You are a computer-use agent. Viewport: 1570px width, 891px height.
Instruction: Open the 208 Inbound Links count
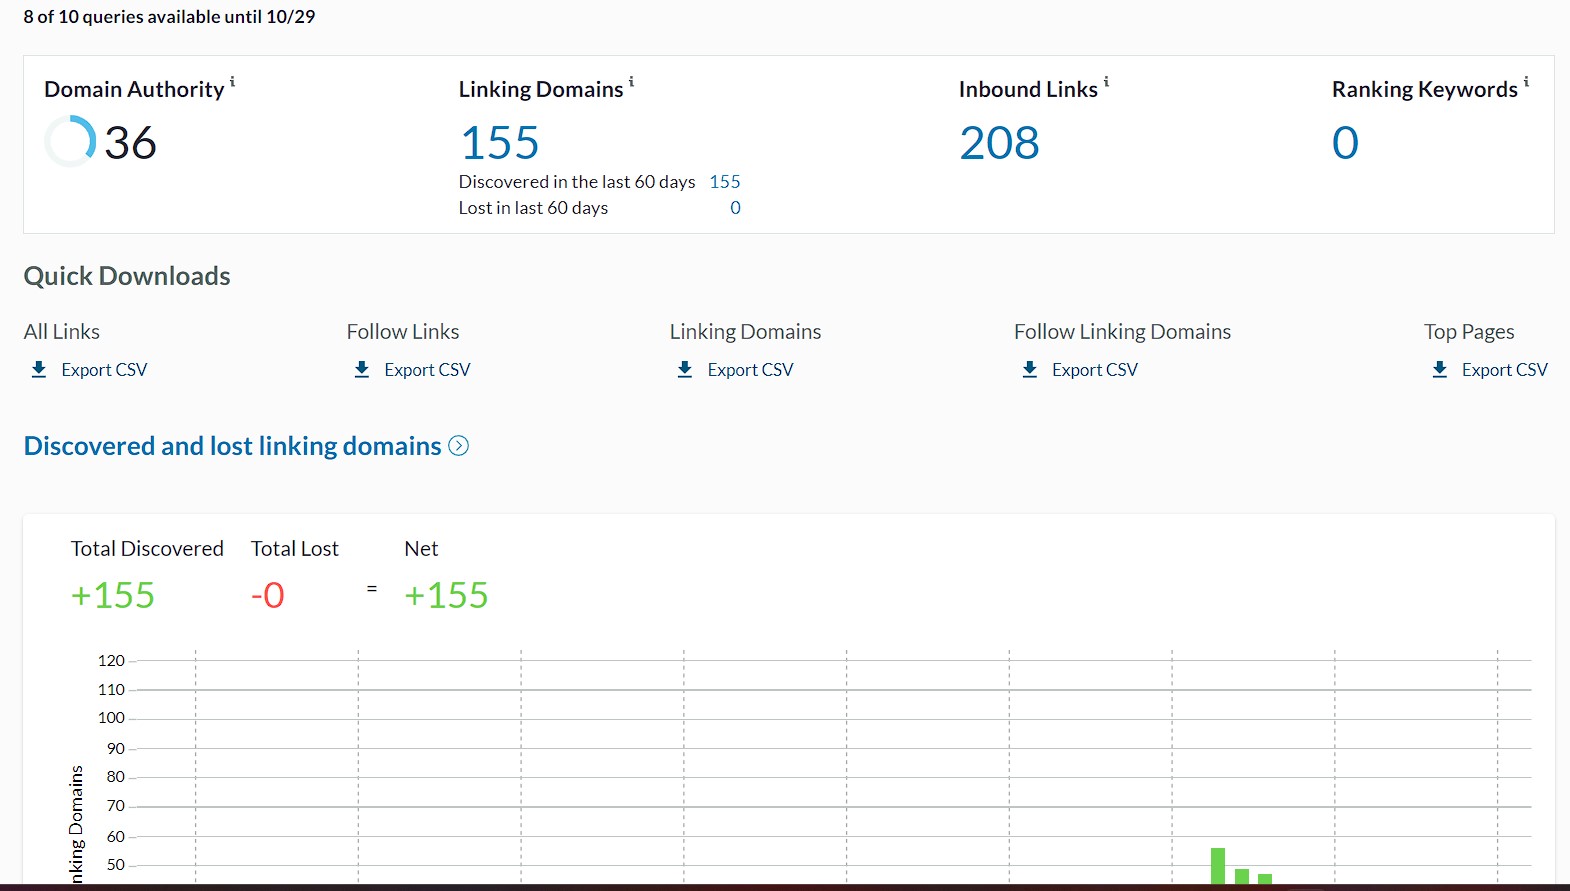tap(999, 143)
